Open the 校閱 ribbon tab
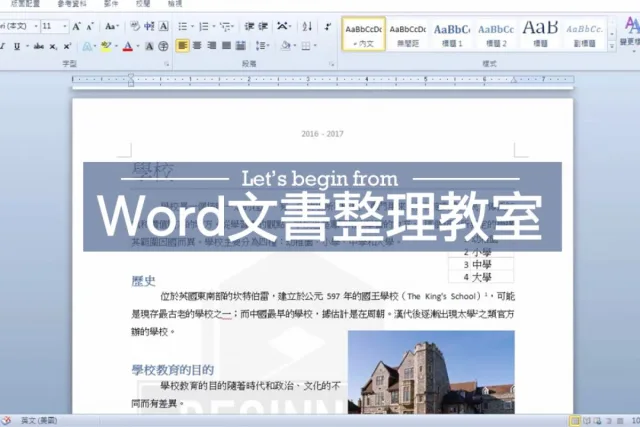Viewport: 640px width, 427px height. (x=143, y=4)
